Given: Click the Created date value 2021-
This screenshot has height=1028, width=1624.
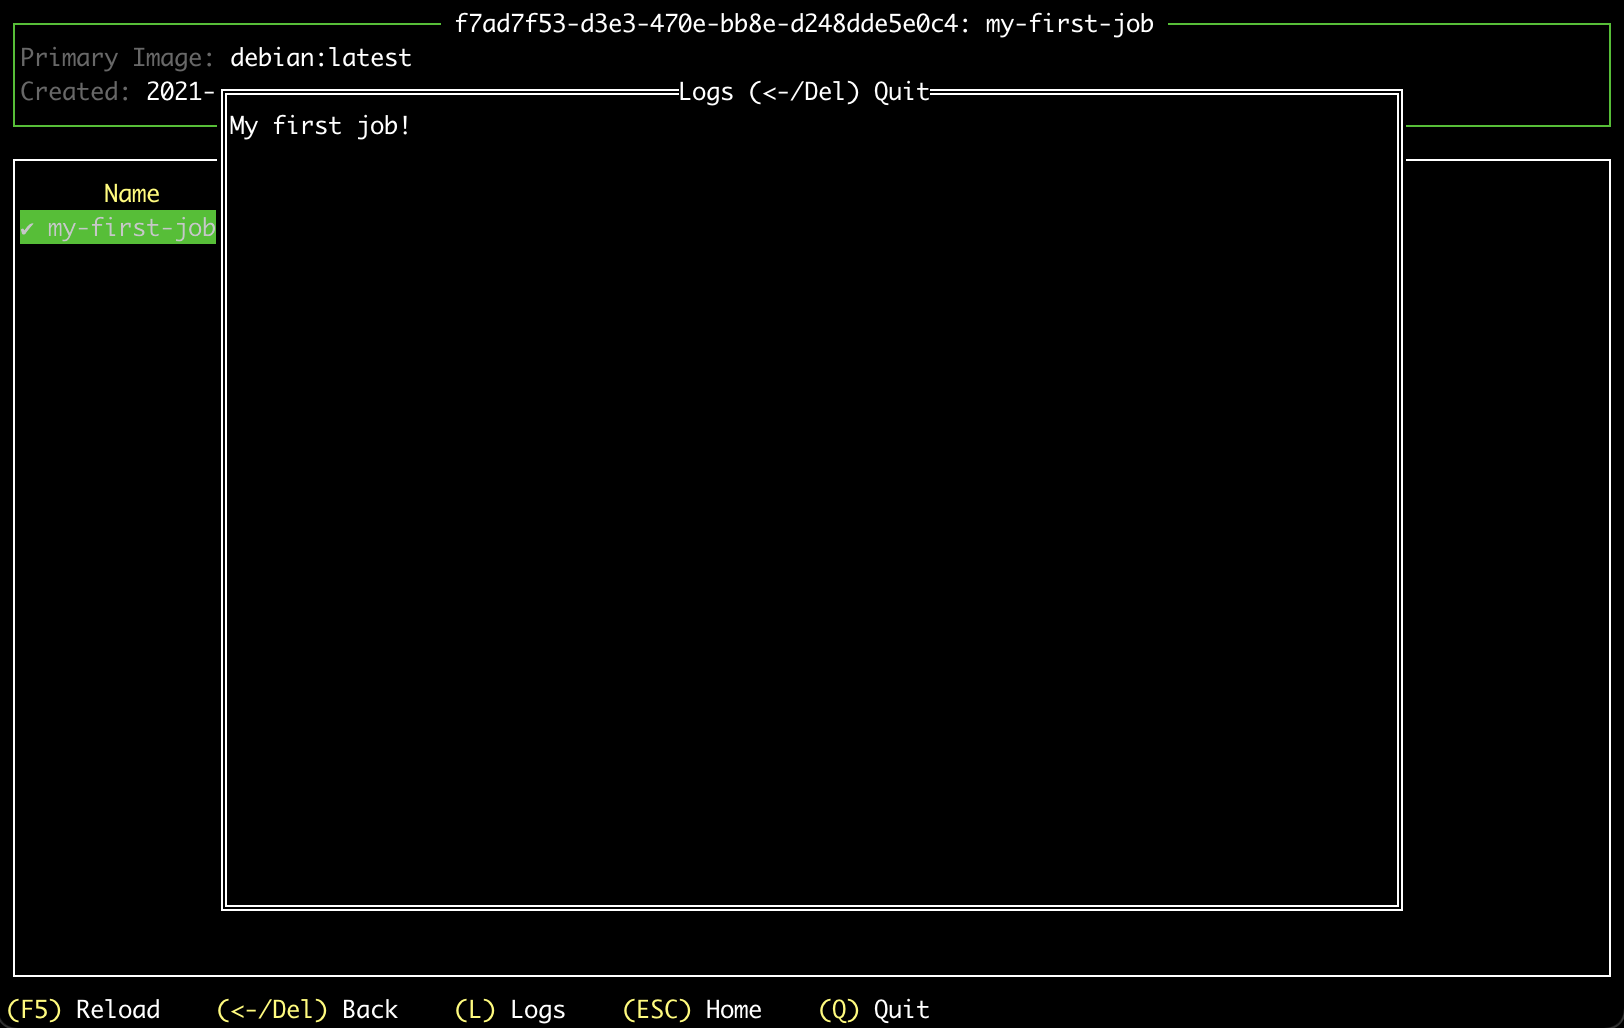Looking at the screenshot, I should click(x=181, y=92).
